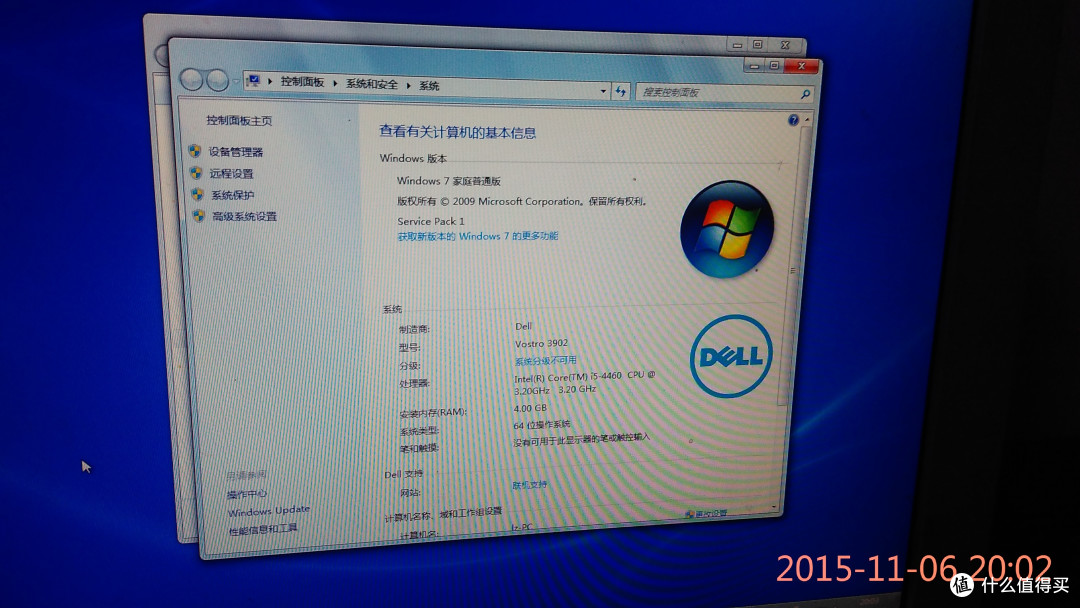Expand arrow after 系统和安全 in breadcrumb

pos(408,85)
